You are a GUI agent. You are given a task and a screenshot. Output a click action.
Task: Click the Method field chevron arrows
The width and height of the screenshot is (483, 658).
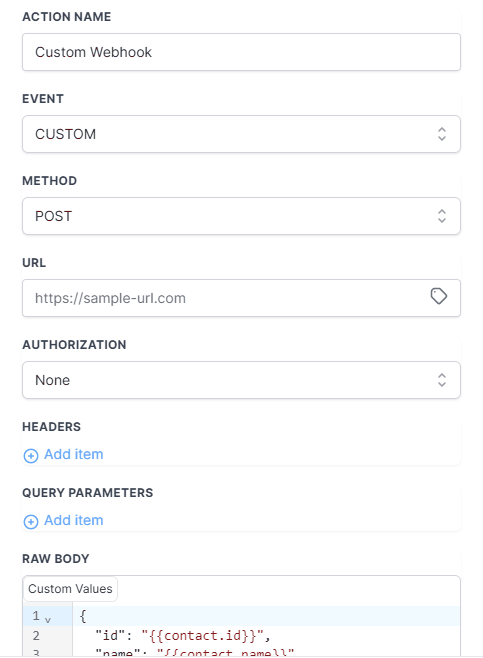[441, 216]
